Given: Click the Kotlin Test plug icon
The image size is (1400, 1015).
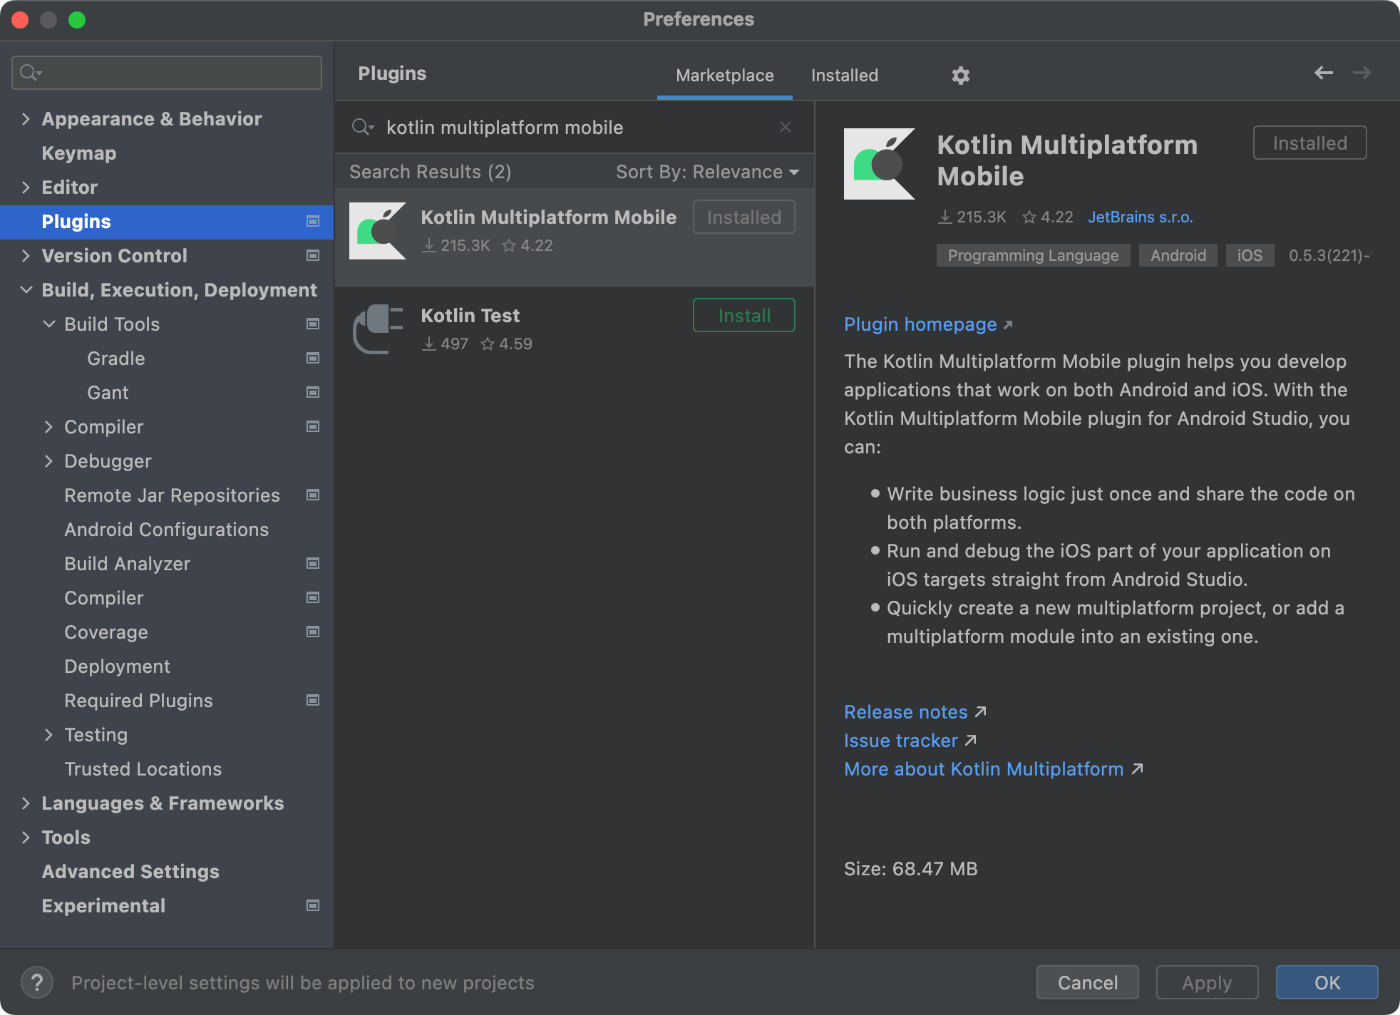Looking at the screenshot, I should [377, 329].
